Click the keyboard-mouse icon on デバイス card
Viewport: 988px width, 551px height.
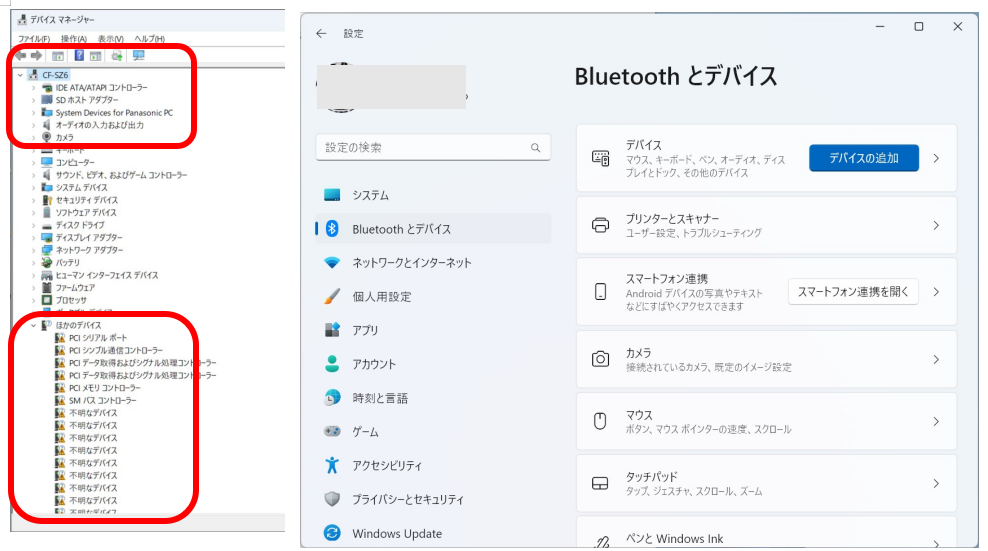(x=600, y=158)
